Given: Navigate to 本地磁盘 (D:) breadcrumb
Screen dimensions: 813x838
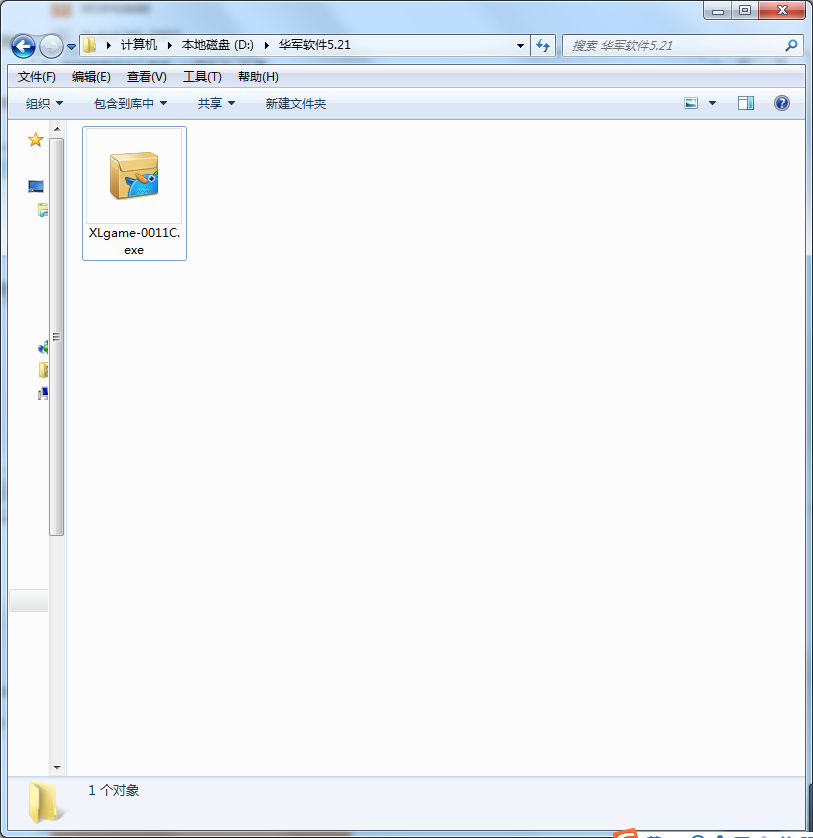Looking at the screenshot, I should (218, 45).
